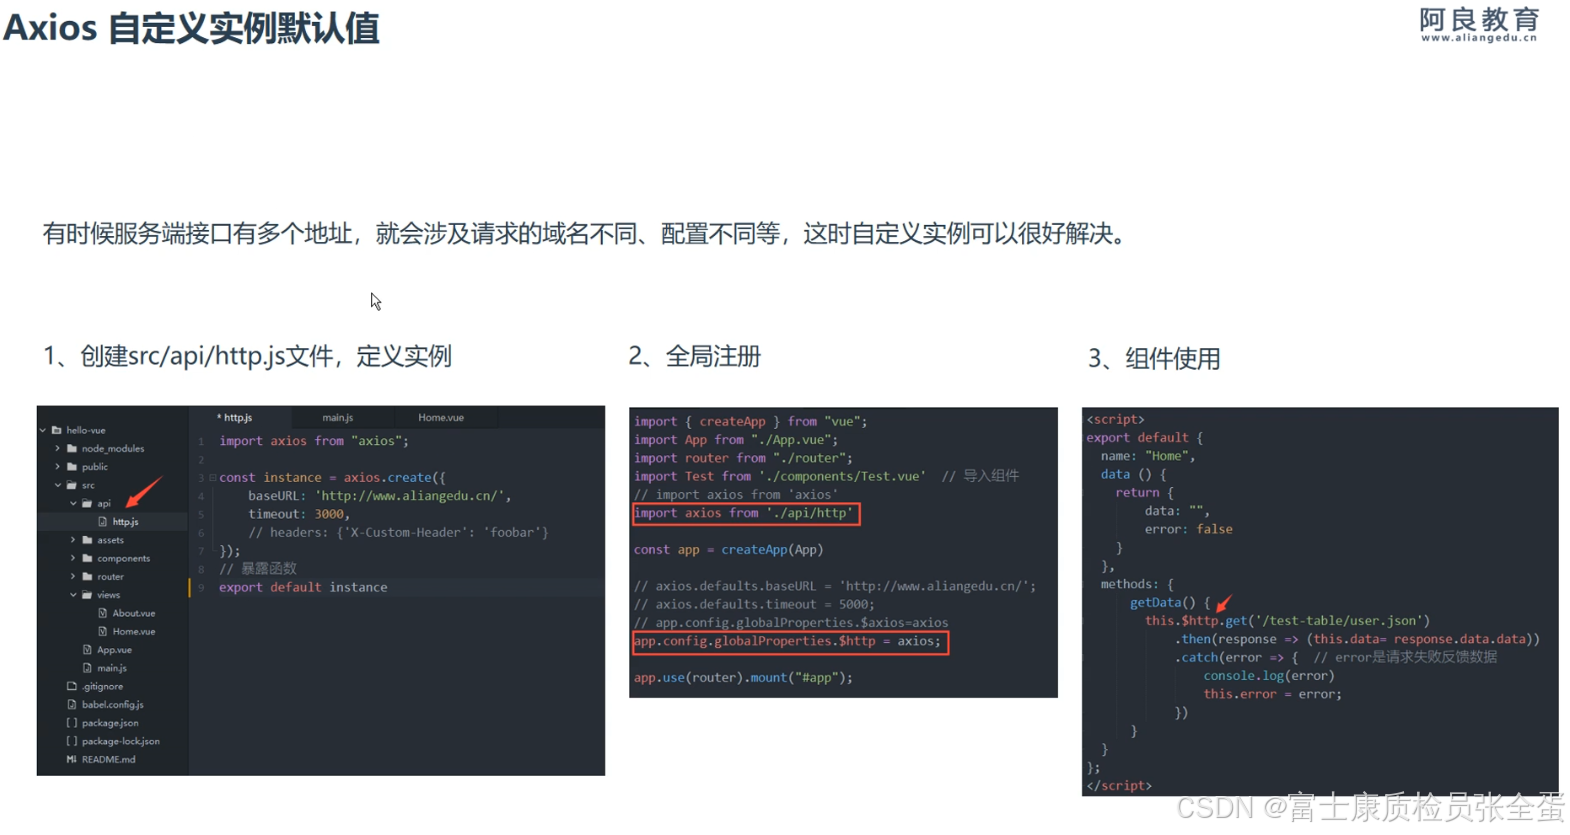Click the babel.config.js file icon
Viewport: 1570px width, 835px height.
tap(72, 705)
